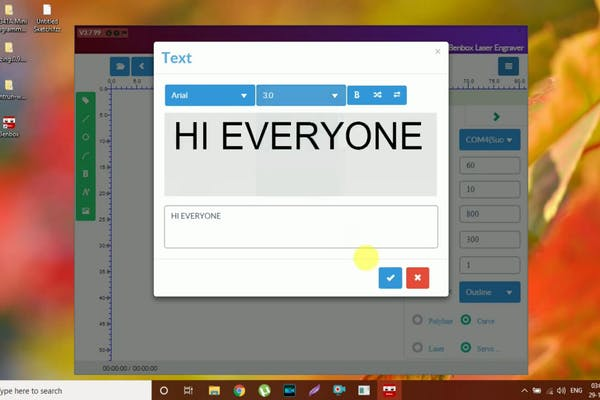Focus the HI EVERYONE text input box
600x400 pixels.
click(301, 227)
